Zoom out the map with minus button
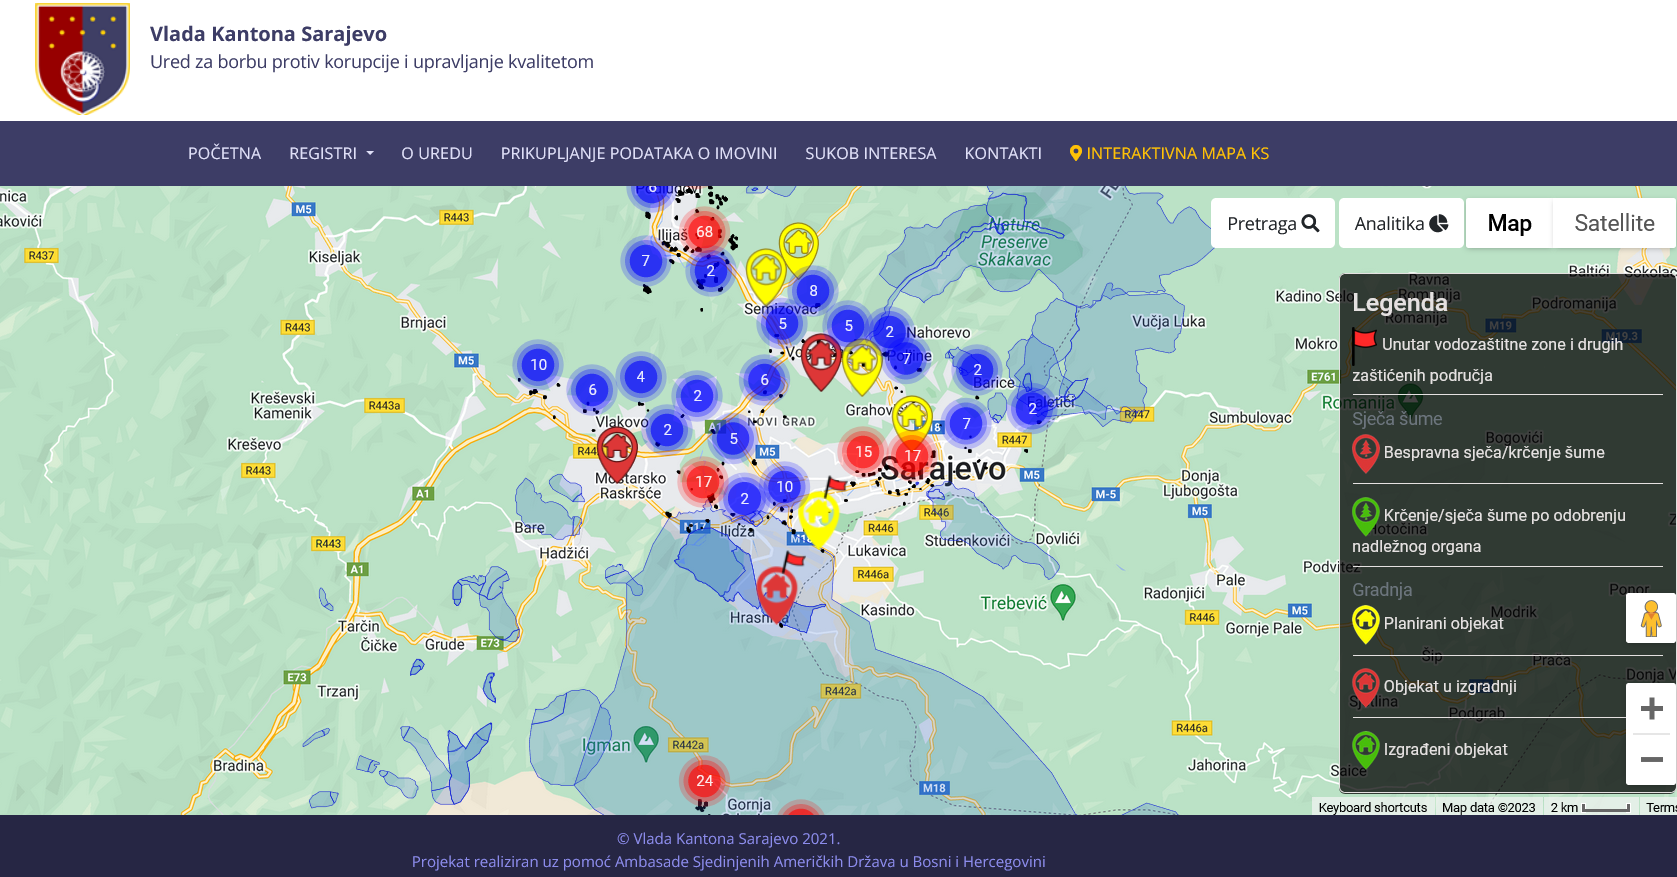Viewport: 1677px width, 877px height. 1651,760
